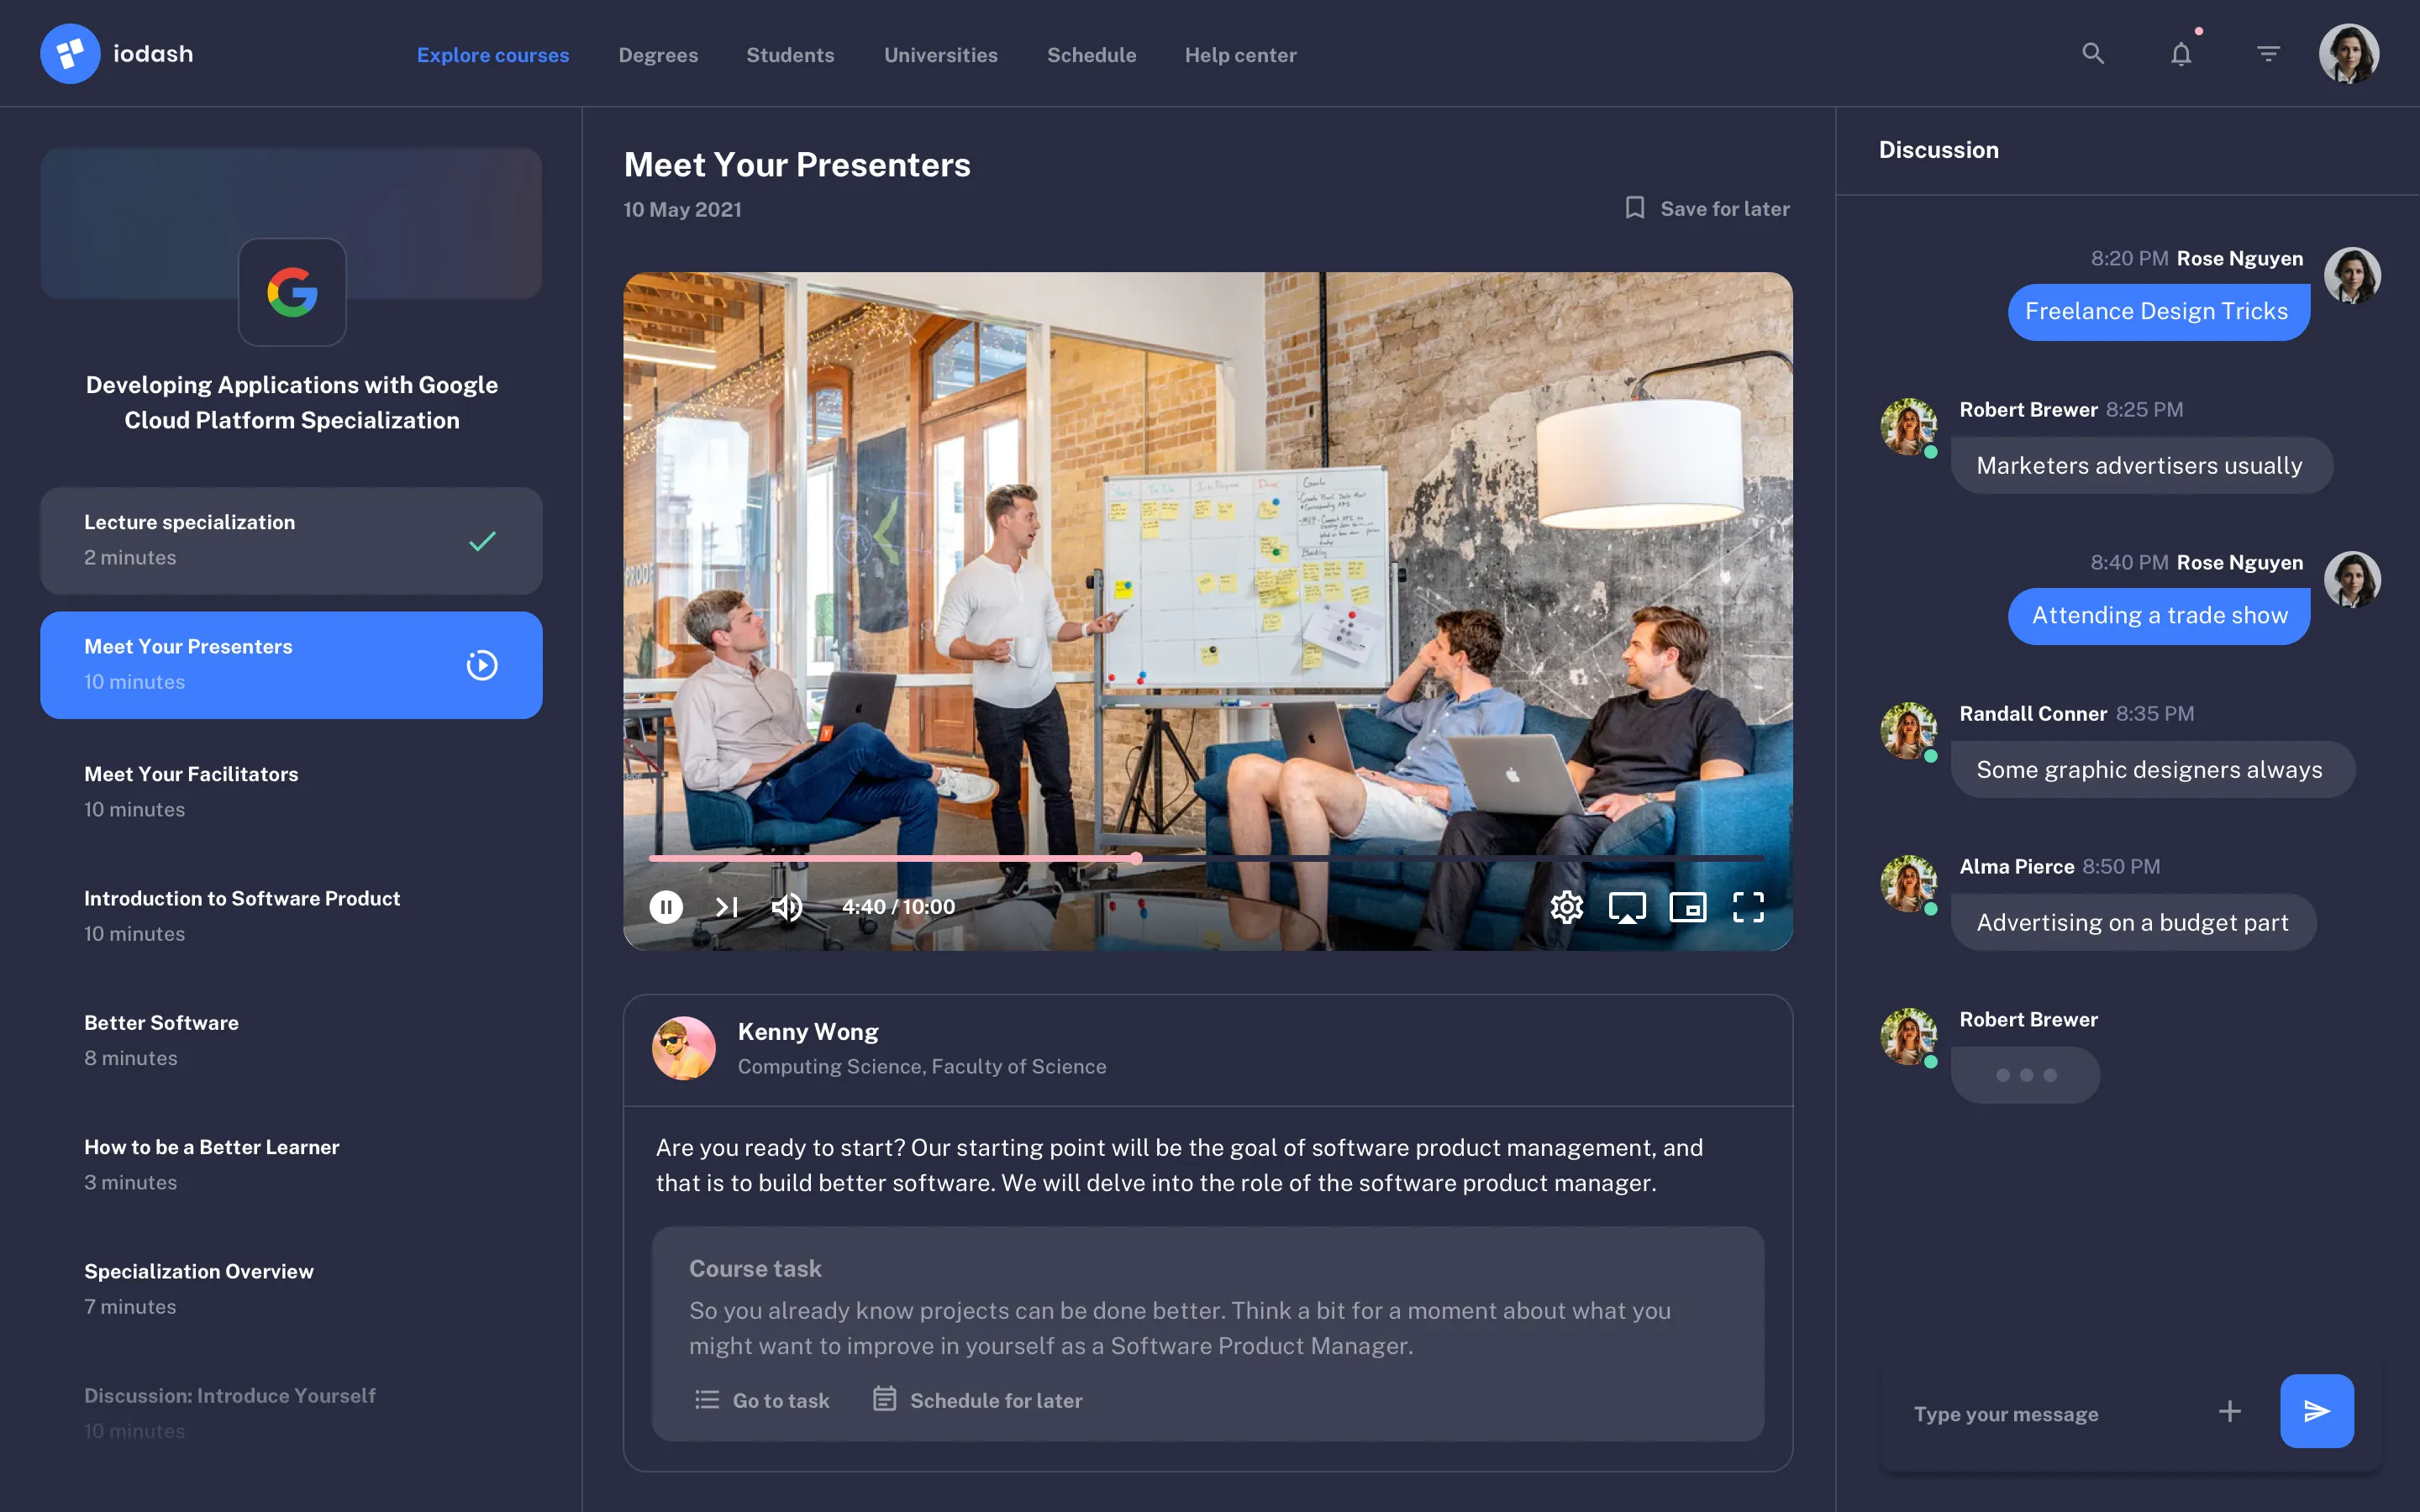Play the Meet Your Presenters lesson
Image resolution: width=2420 pixels, height=1512 pixels.
(481, 664)
